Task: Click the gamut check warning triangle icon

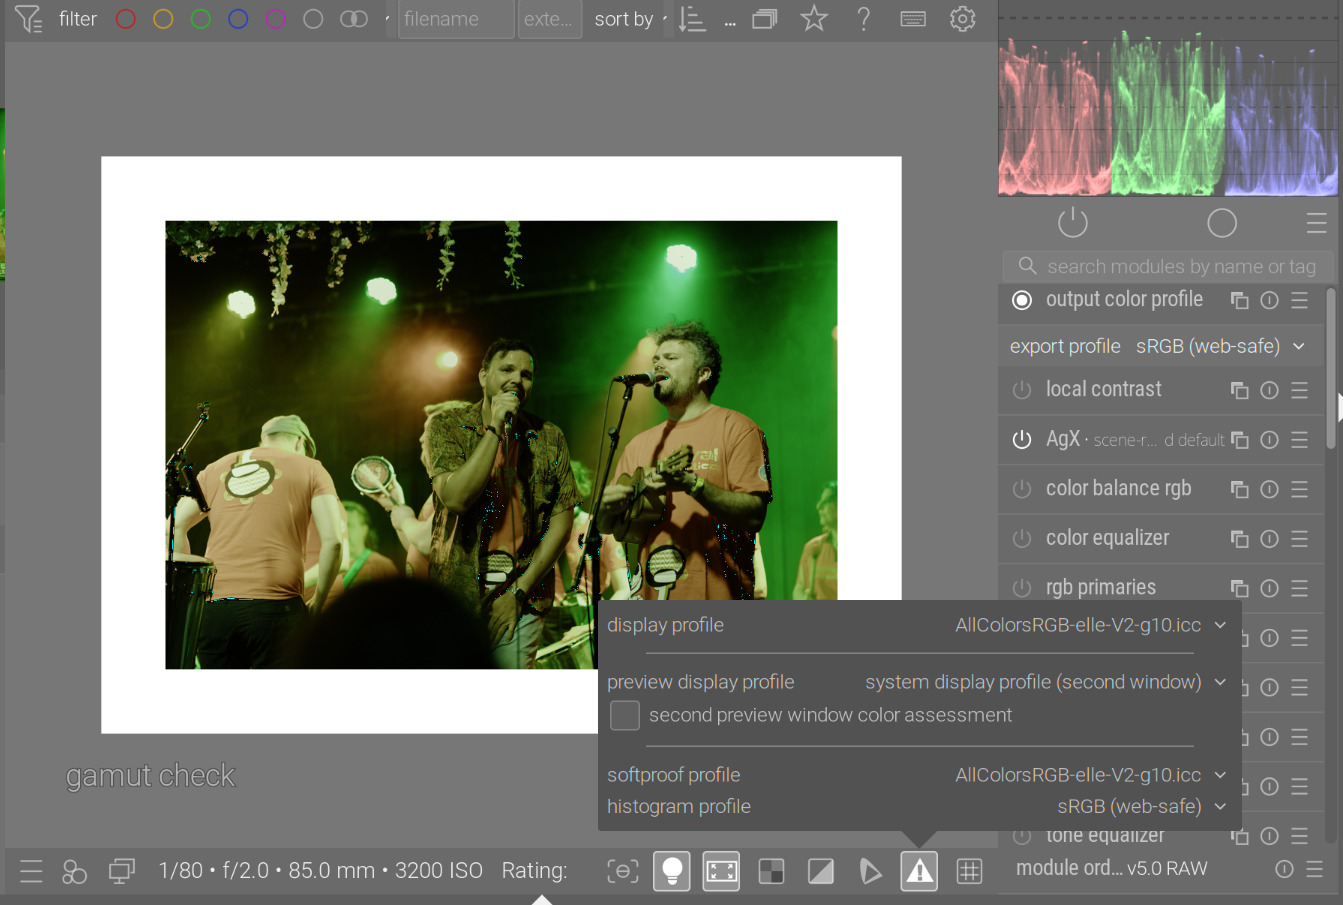Action: 919,871
